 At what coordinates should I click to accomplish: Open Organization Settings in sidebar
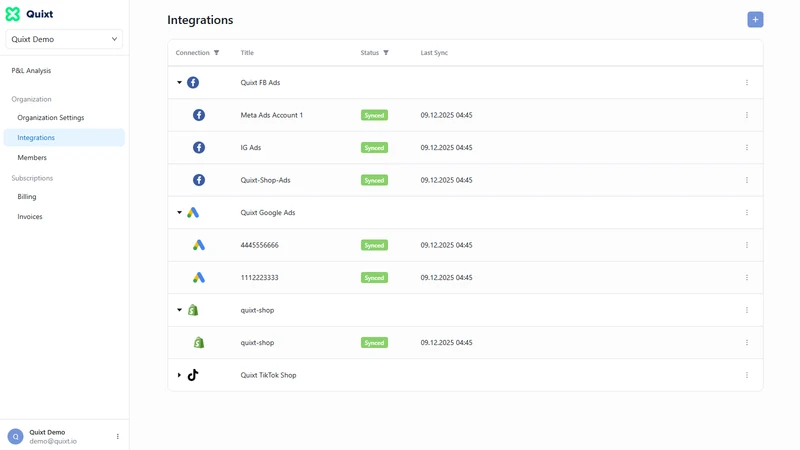tap(51, 117)
